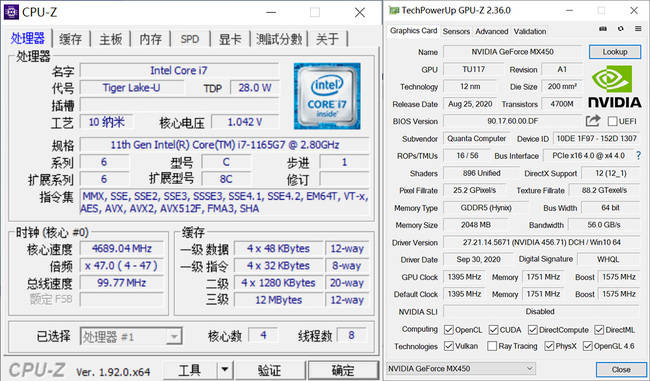Click the 确定 button
The image size is (650, 381).
(x=343, y=369)
